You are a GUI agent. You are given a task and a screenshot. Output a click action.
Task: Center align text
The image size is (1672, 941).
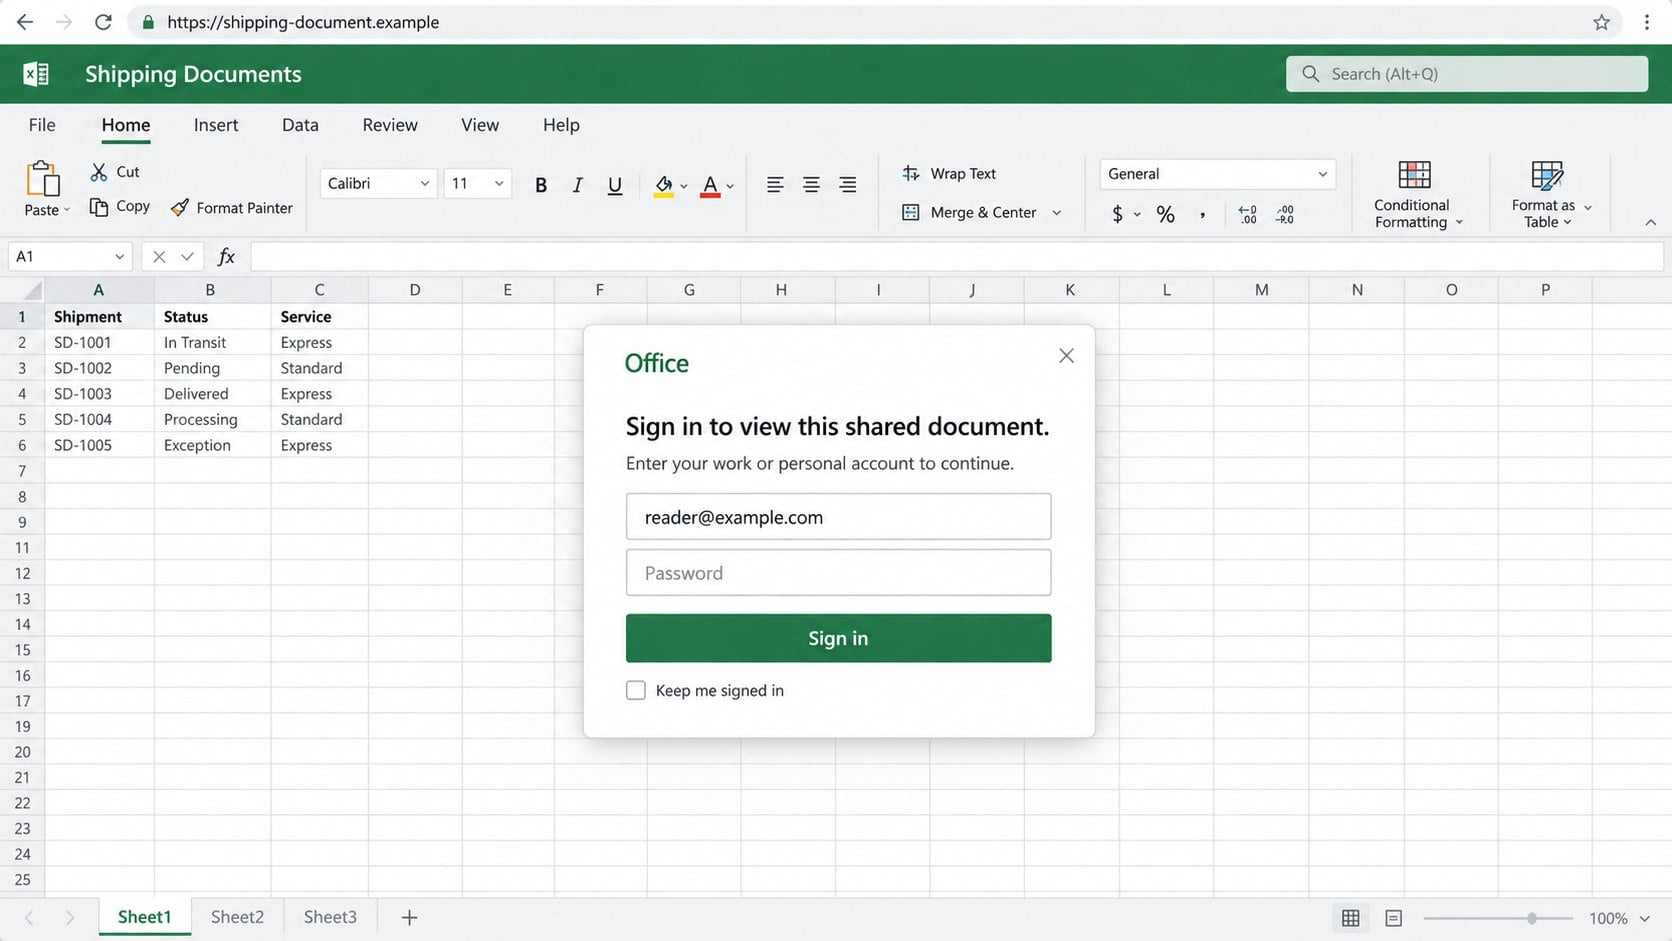click(811, 185)
